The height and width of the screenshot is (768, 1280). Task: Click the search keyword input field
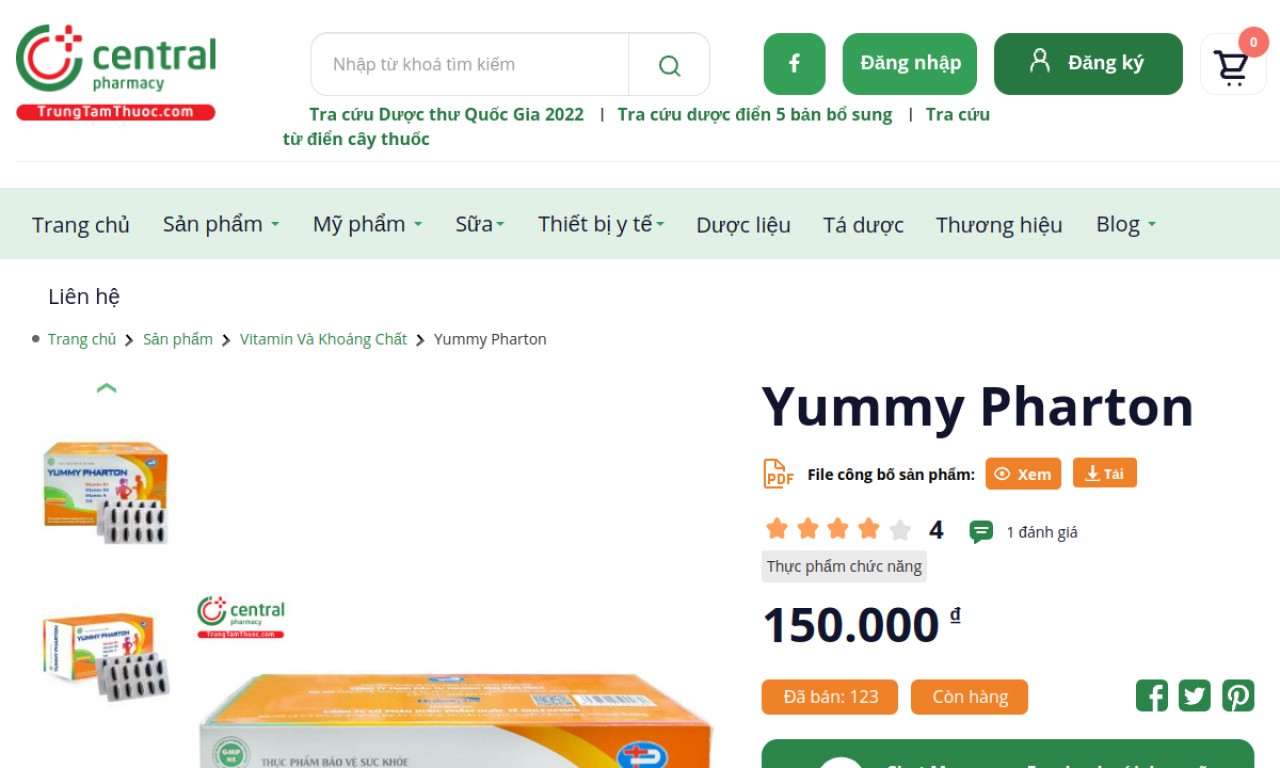click(x=470, y=65)
